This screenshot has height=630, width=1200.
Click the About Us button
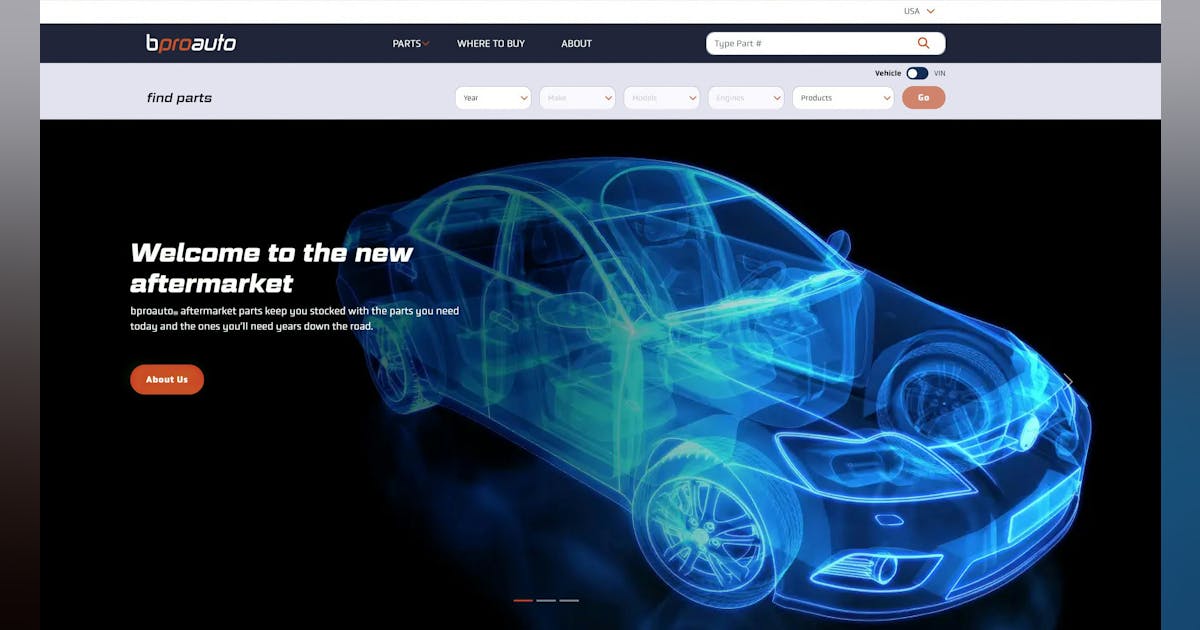166,379
